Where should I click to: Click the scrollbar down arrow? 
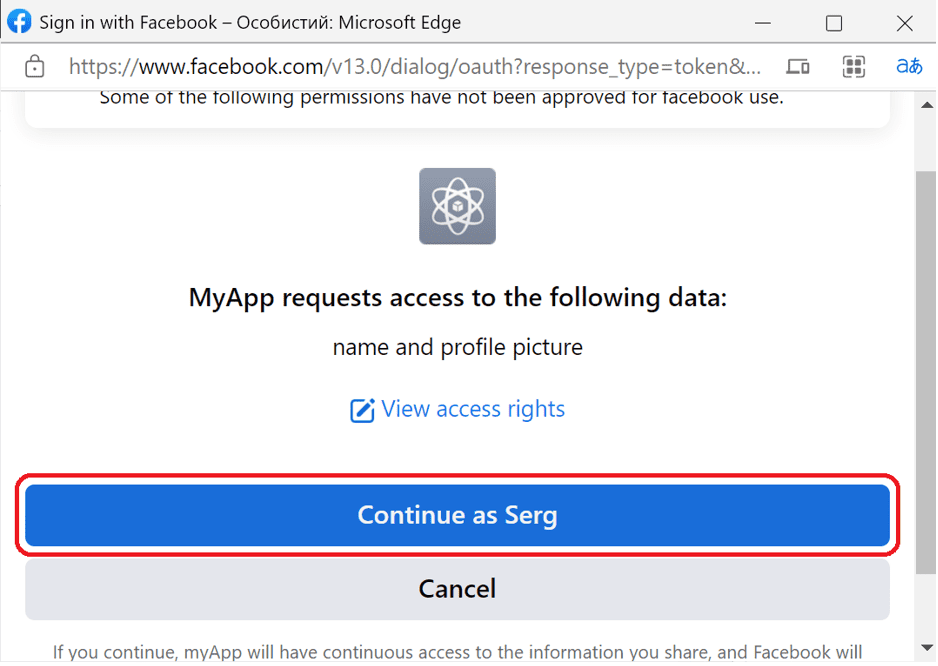pos(927,647)
